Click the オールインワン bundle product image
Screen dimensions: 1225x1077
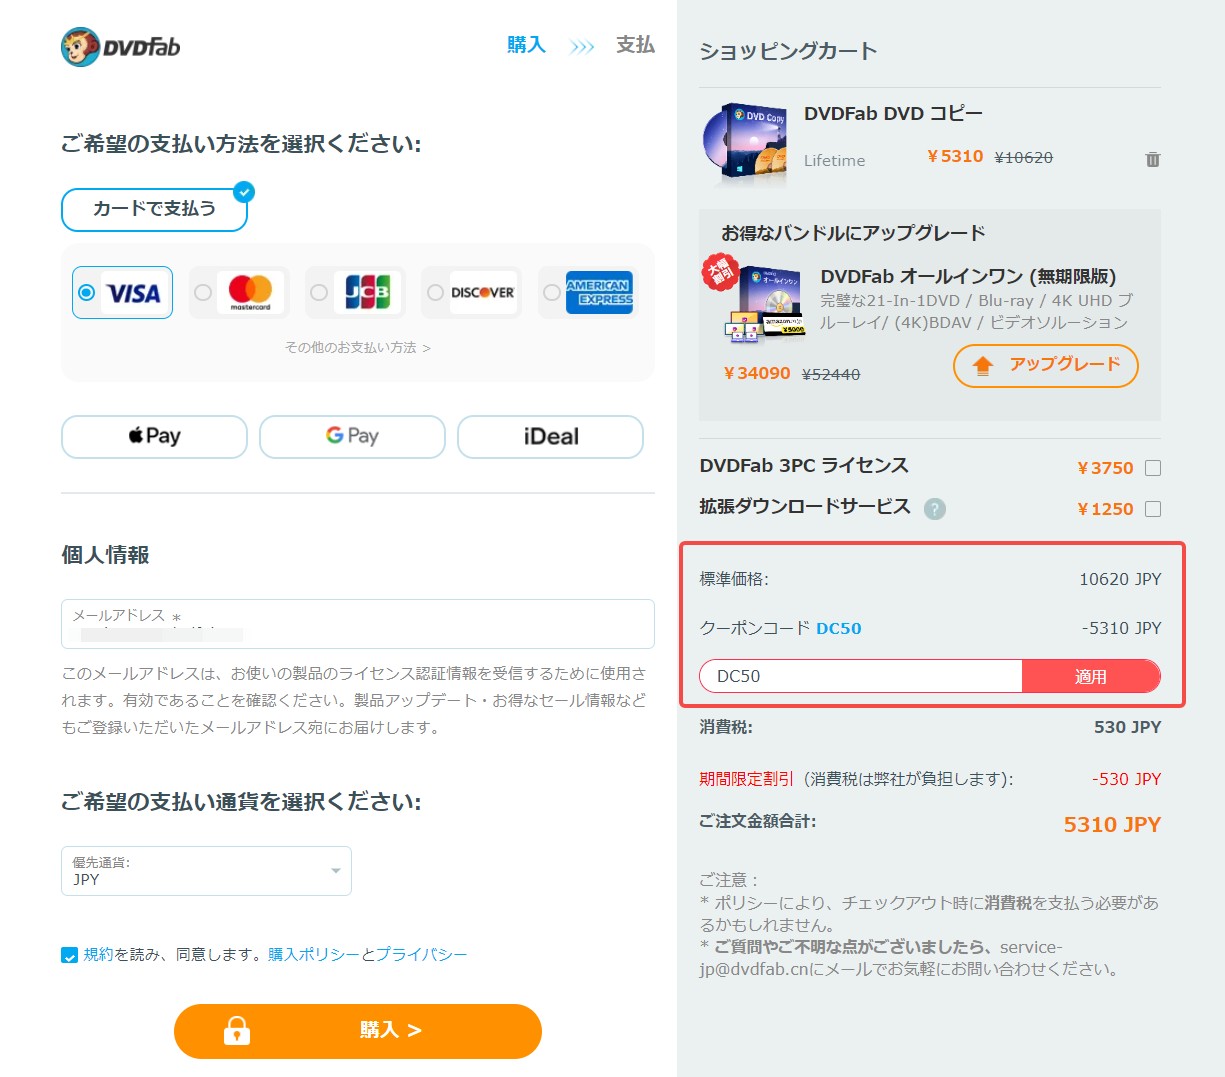coord(765,303)
